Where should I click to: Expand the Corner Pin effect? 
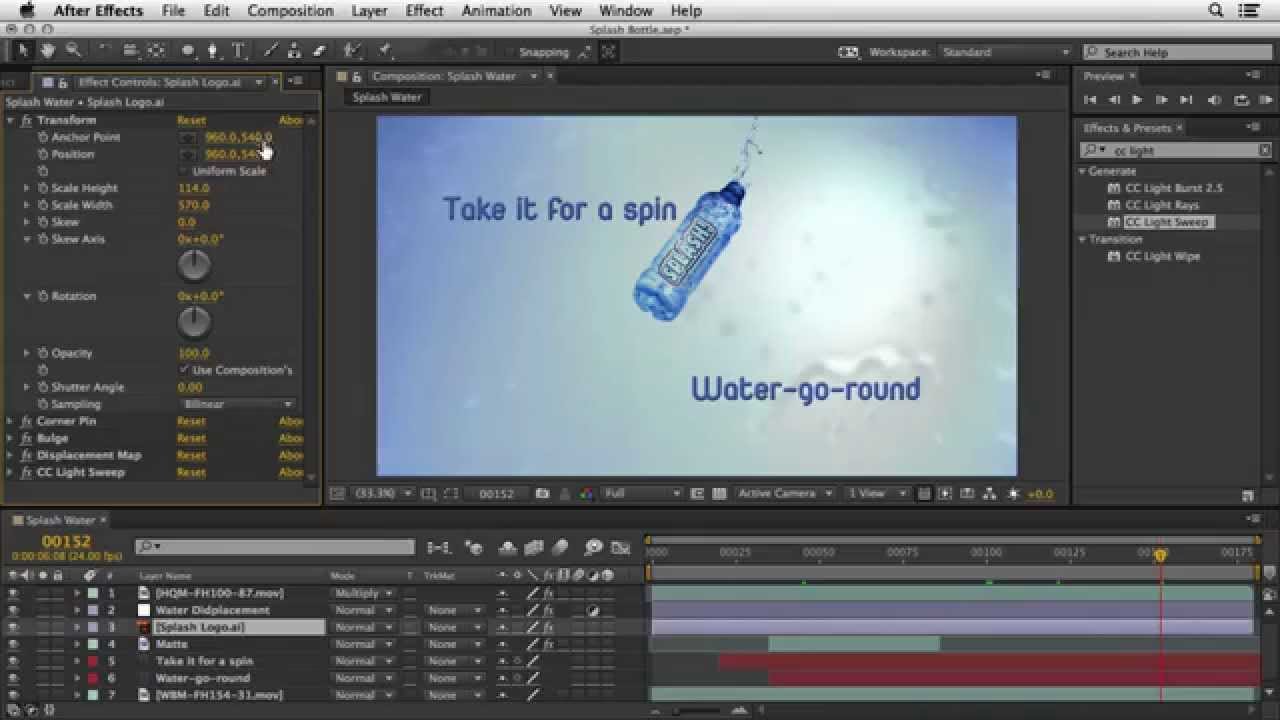pos(11,421)
